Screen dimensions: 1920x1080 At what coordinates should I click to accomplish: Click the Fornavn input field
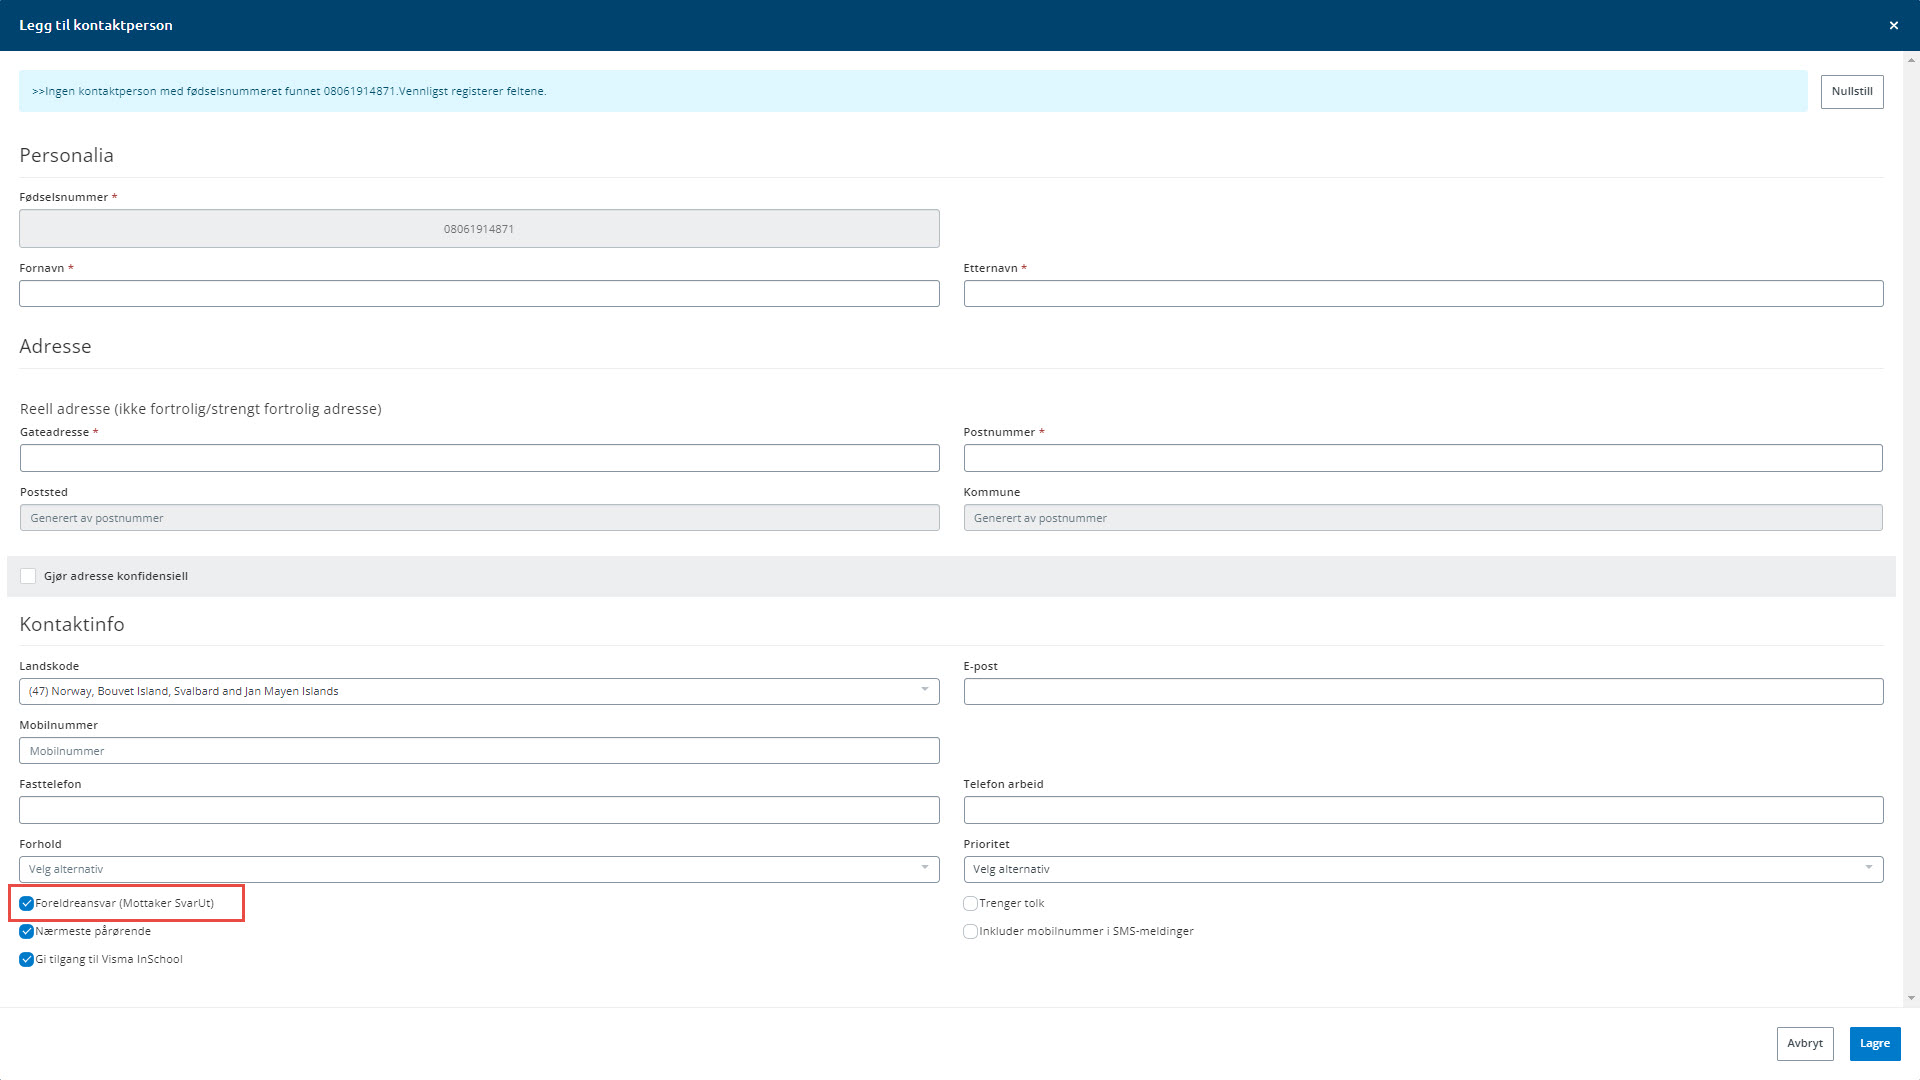pyautogui.click(x=479, y=294)
